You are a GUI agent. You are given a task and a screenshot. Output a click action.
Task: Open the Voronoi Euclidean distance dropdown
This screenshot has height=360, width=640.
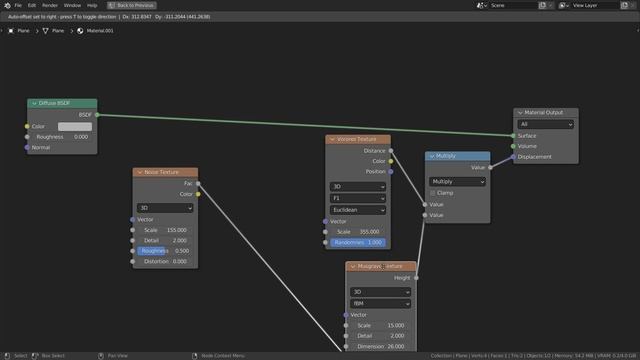pyautogui.click(x=358, y=210)
